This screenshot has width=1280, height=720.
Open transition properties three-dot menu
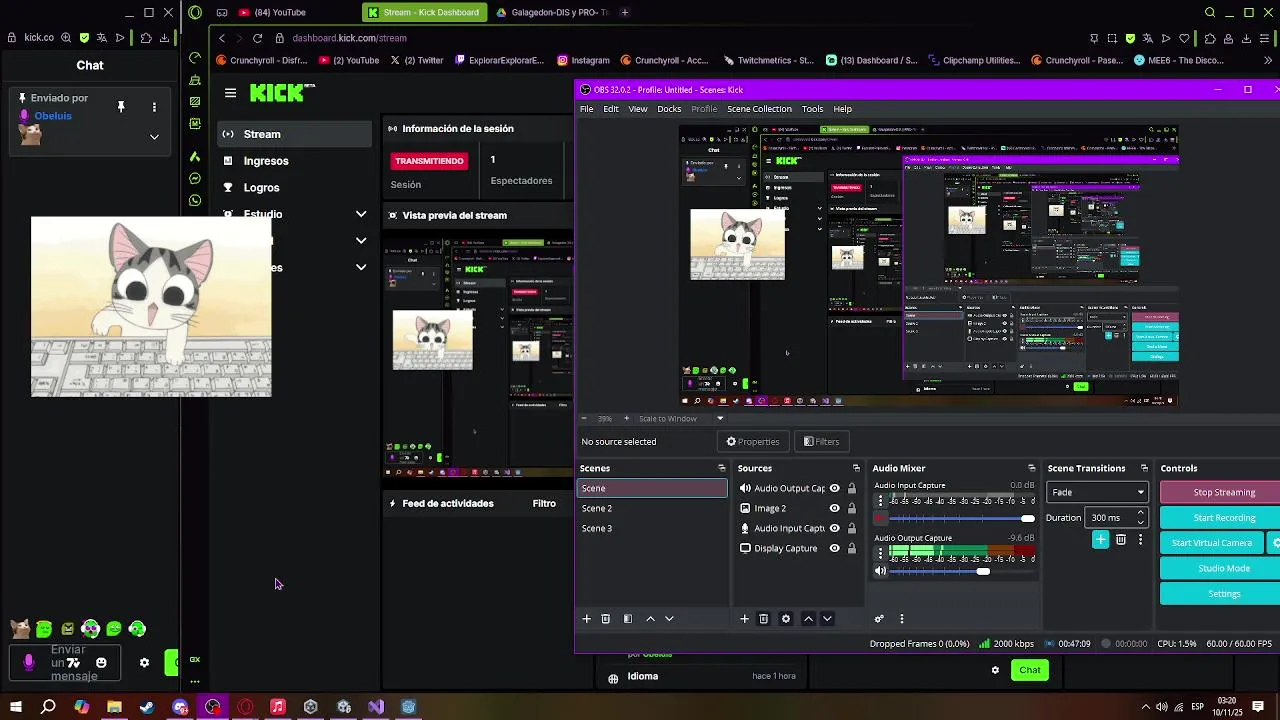1140,539
